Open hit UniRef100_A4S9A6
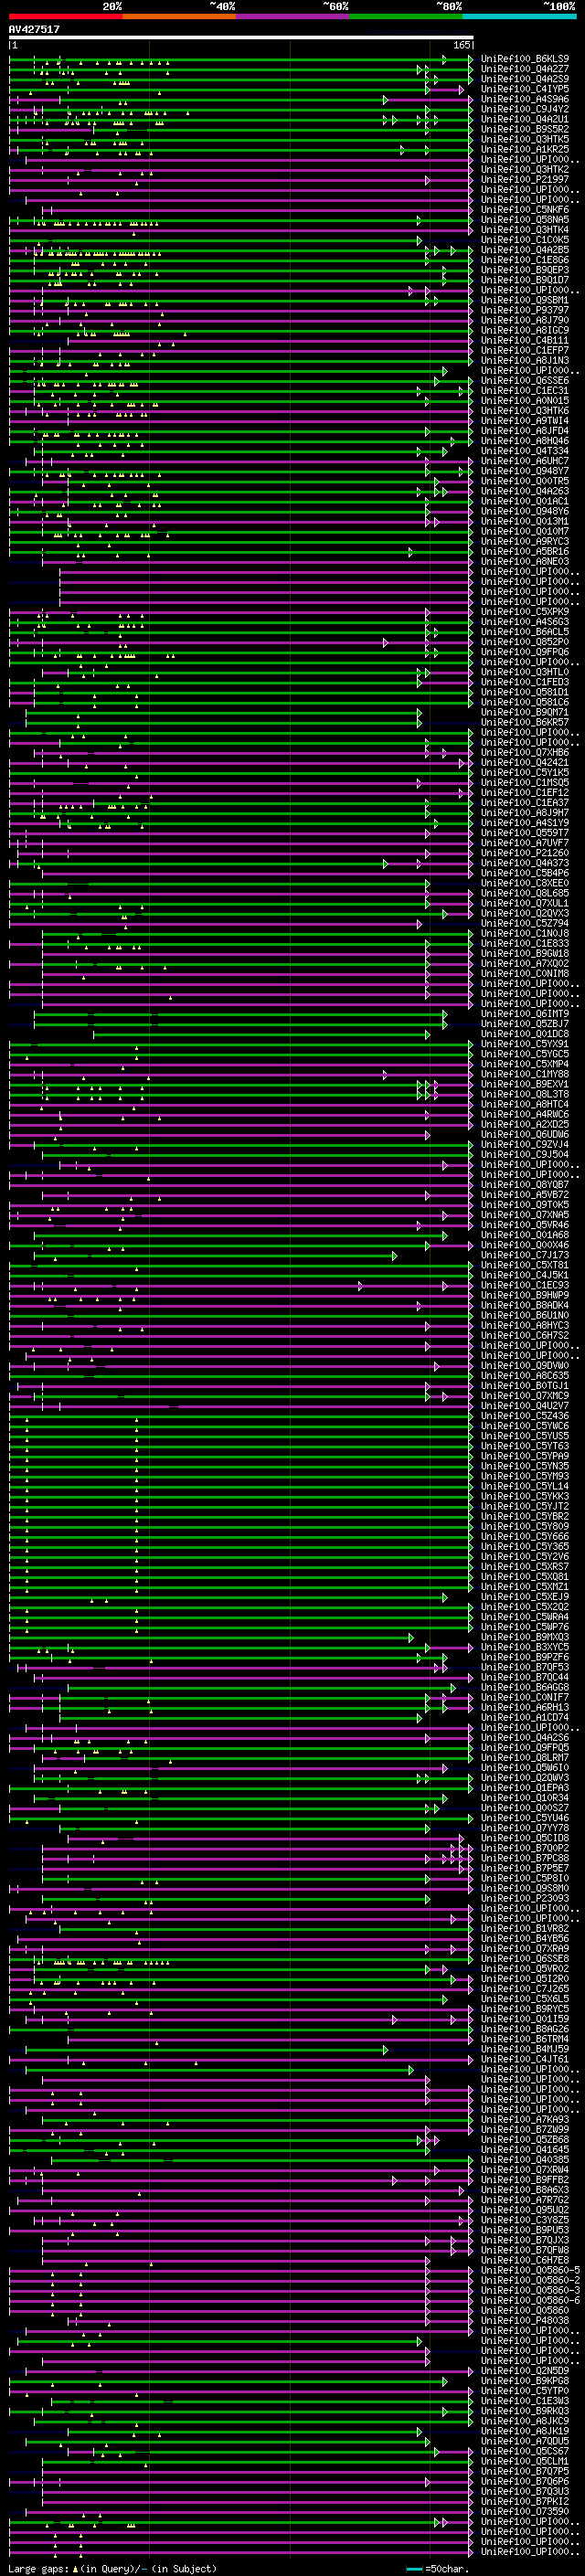 point(525,99)
